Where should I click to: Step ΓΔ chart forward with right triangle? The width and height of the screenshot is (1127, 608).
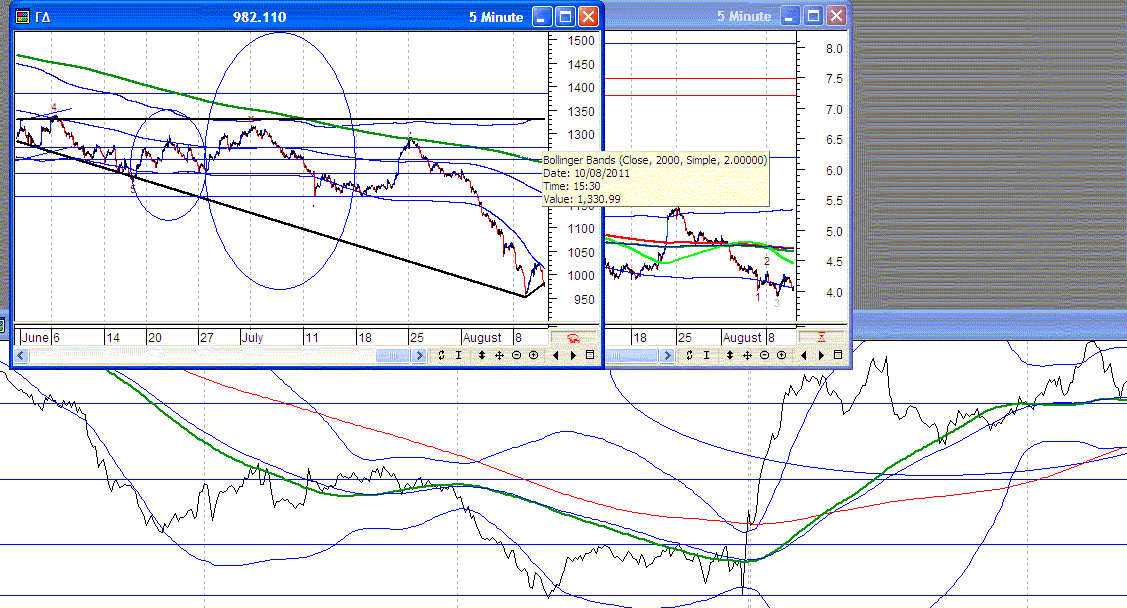point(573,355)
